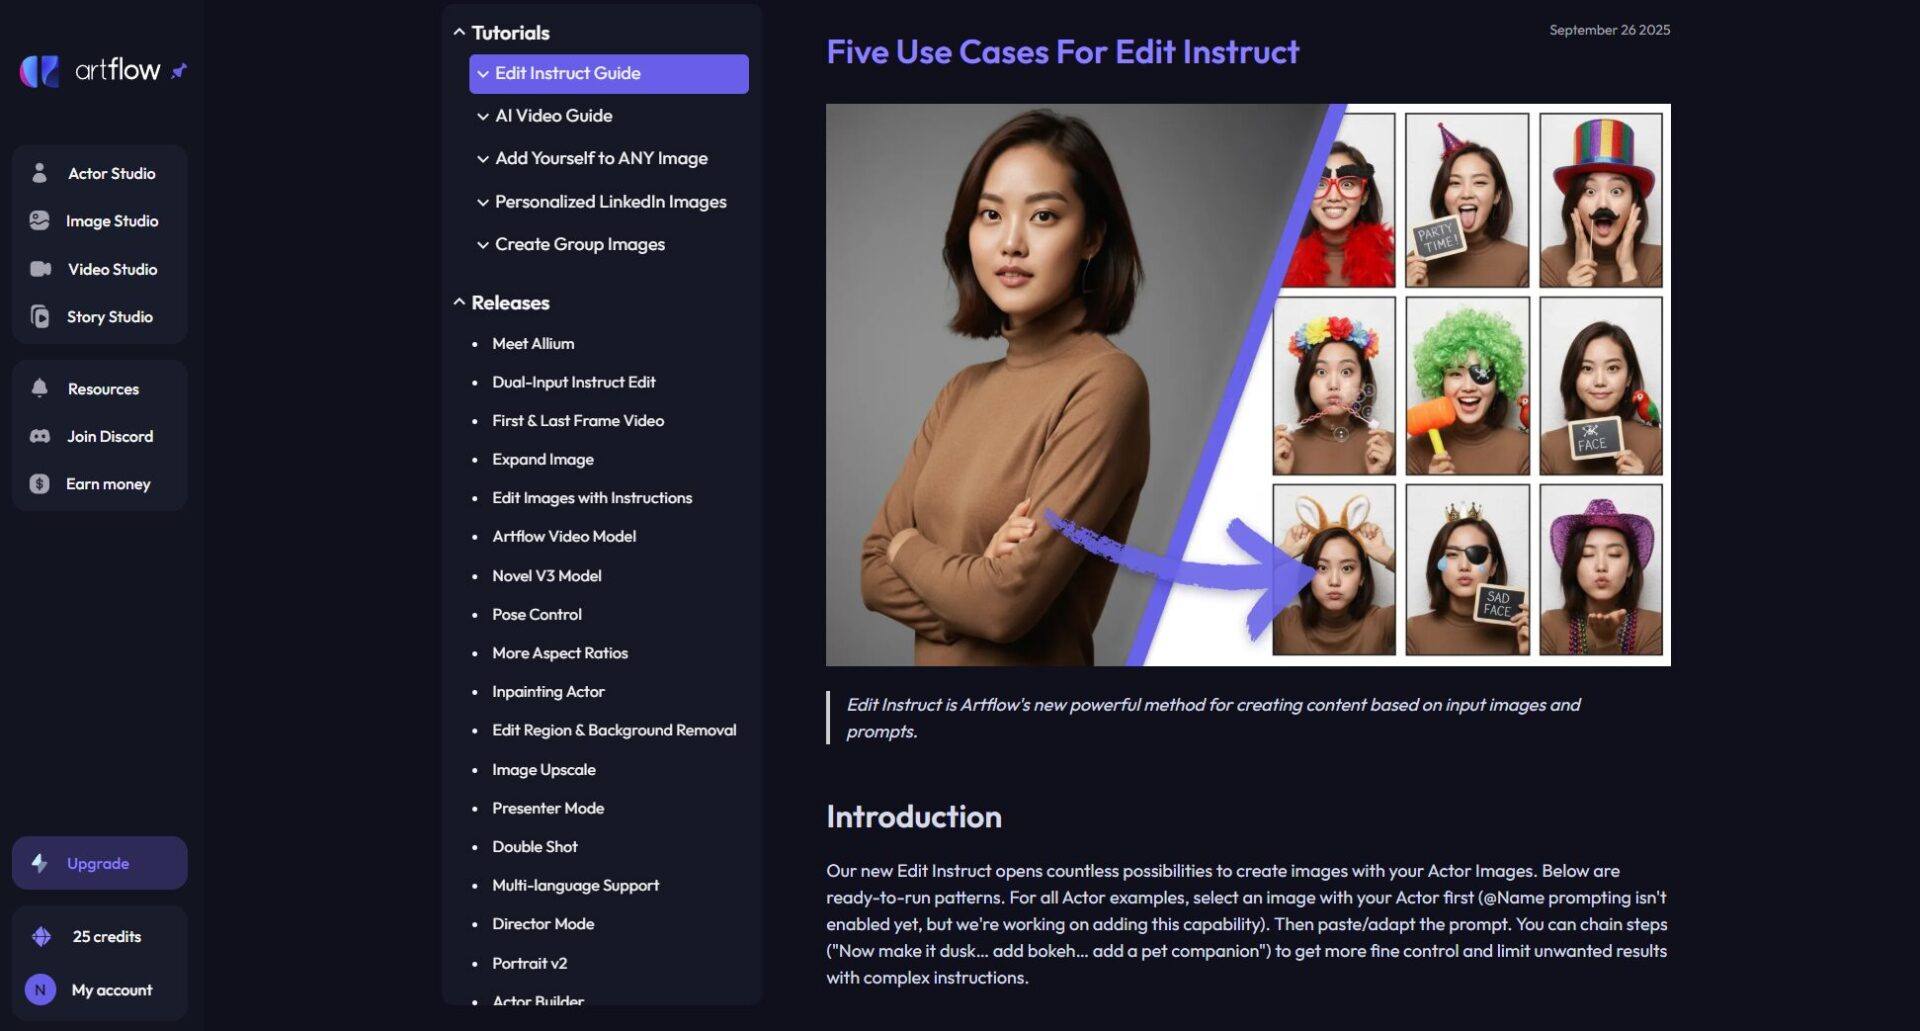Screen dimensions: 1920x1031
Task: Click the Actor Studio person icon
Action: click(39, 173)
